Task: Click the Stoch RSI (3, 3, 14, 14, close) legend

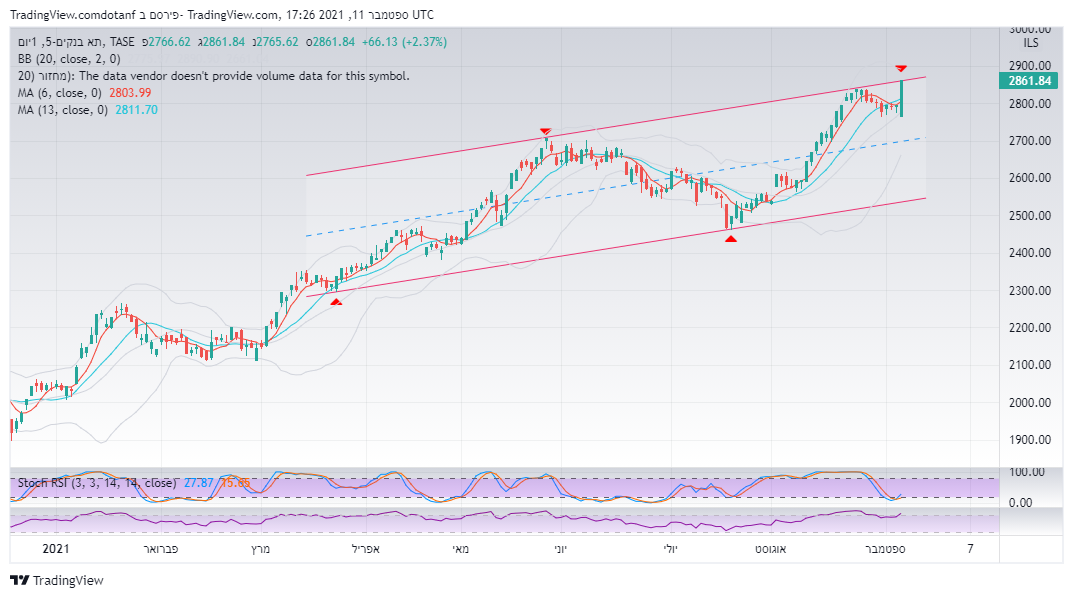Action: [96, 483]
